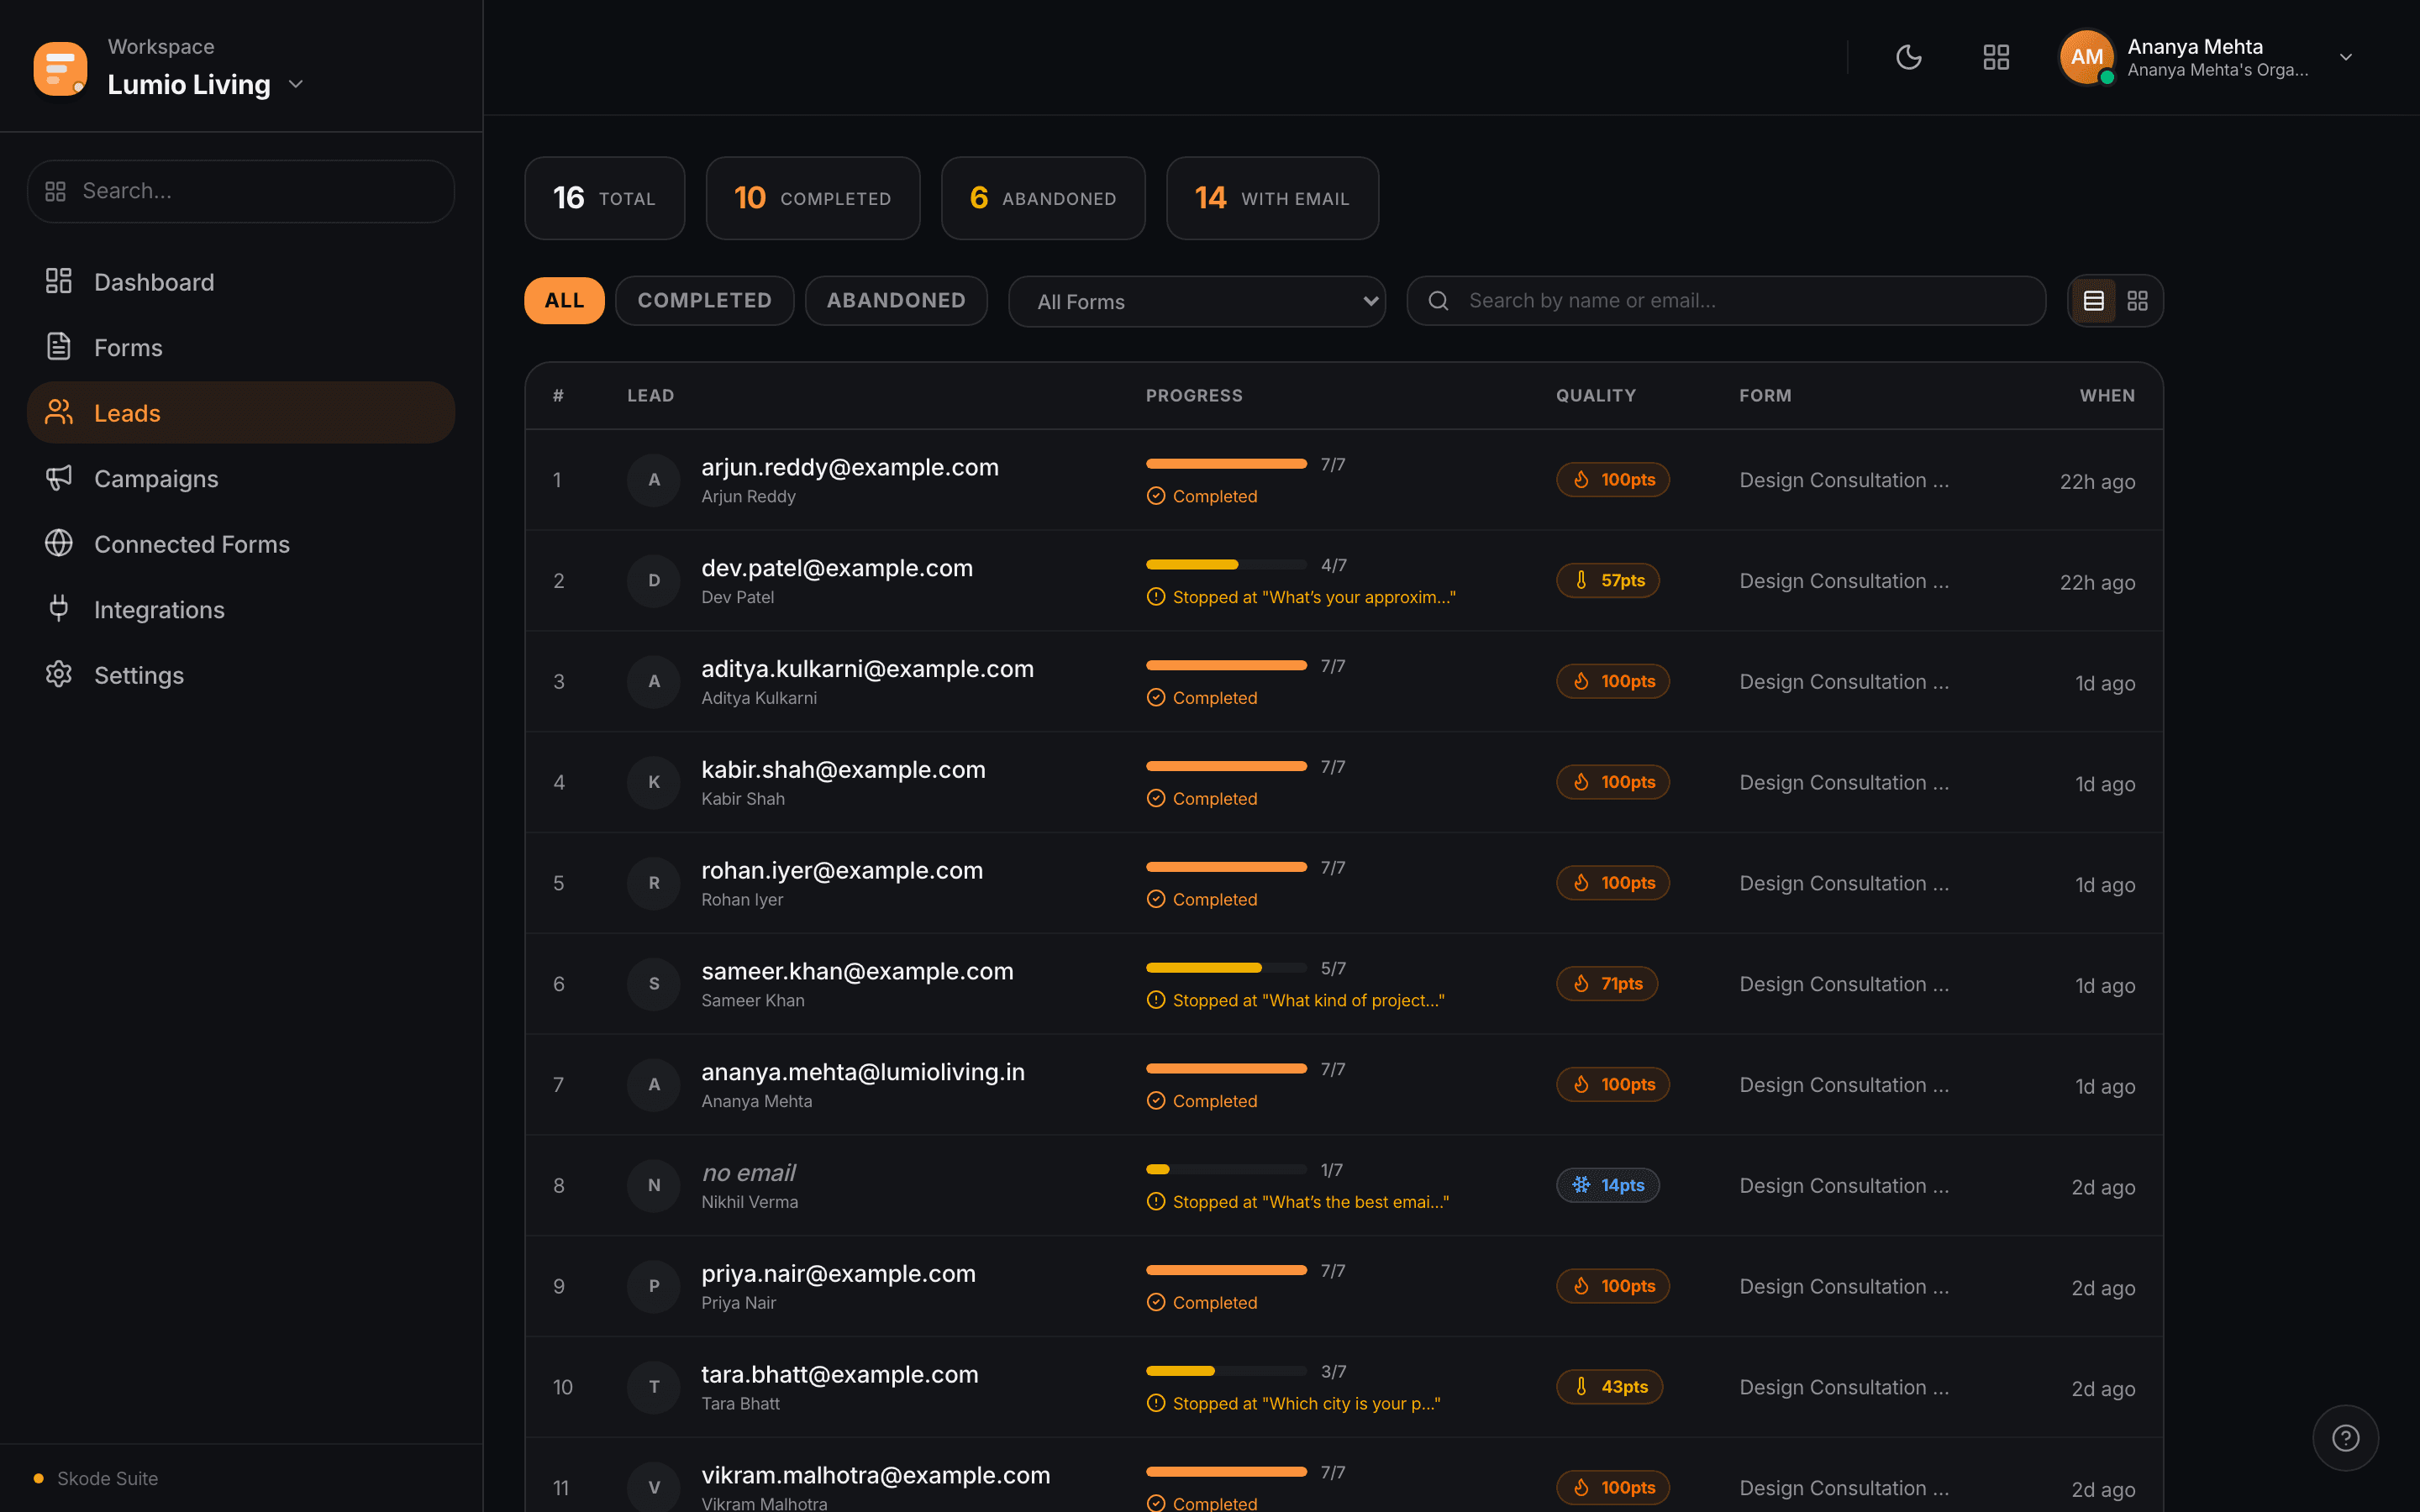Select the COMPLETED filter tab
The width and height of the screenshot is (2420, 1512).
click(705, 300)
